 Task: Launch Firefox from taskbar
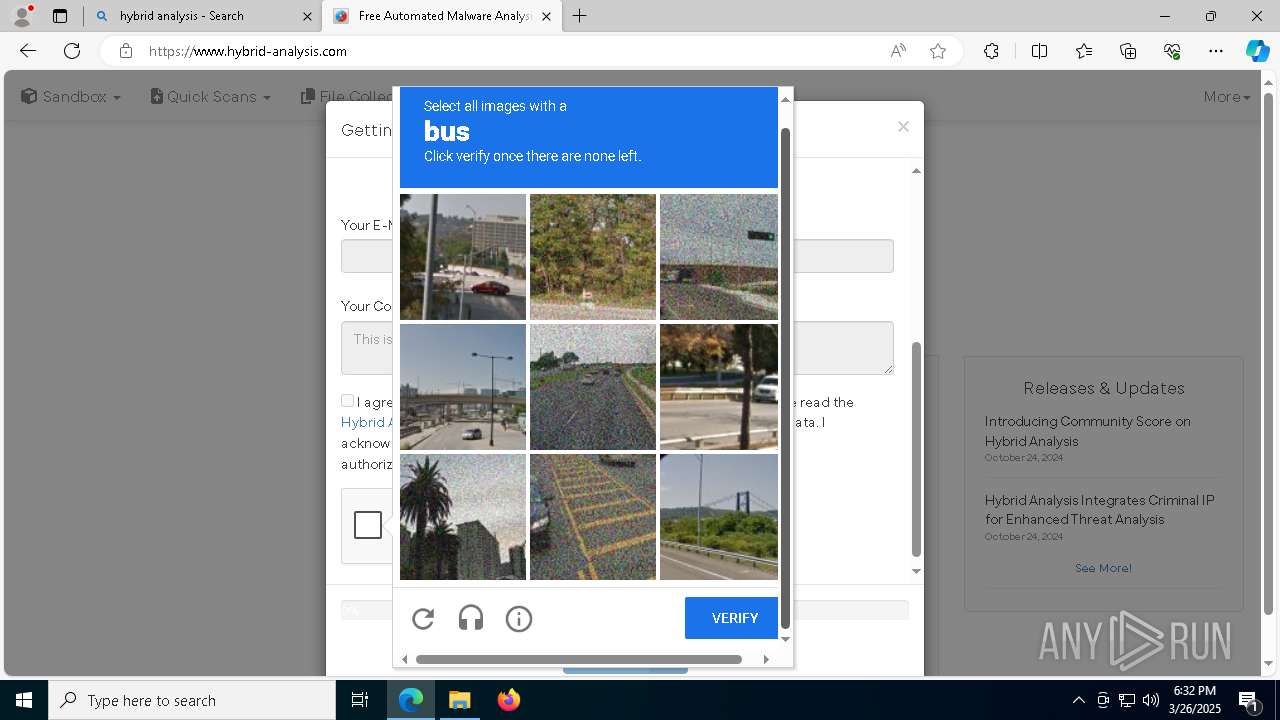[x=509, y=700]
